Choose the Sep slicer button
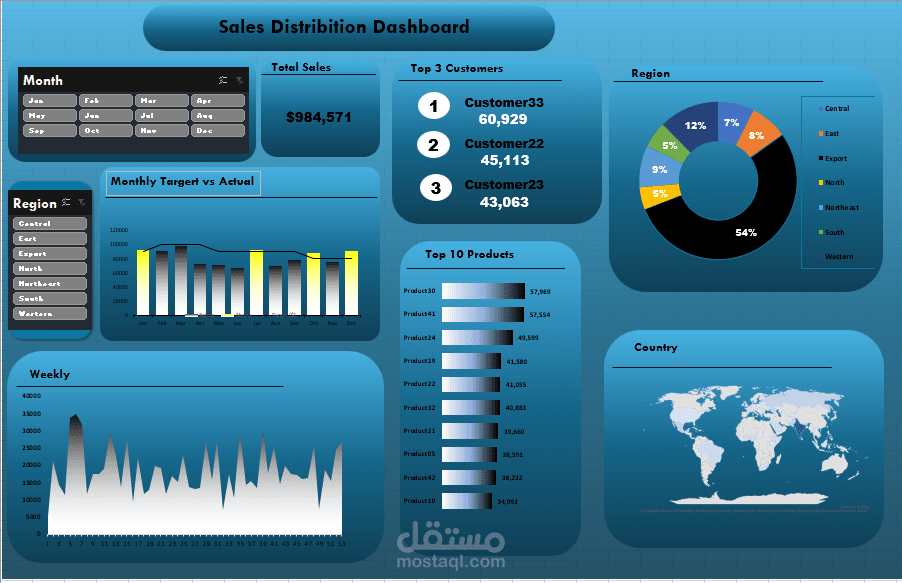Screen dimensions: 902x583 coord(50,131)
